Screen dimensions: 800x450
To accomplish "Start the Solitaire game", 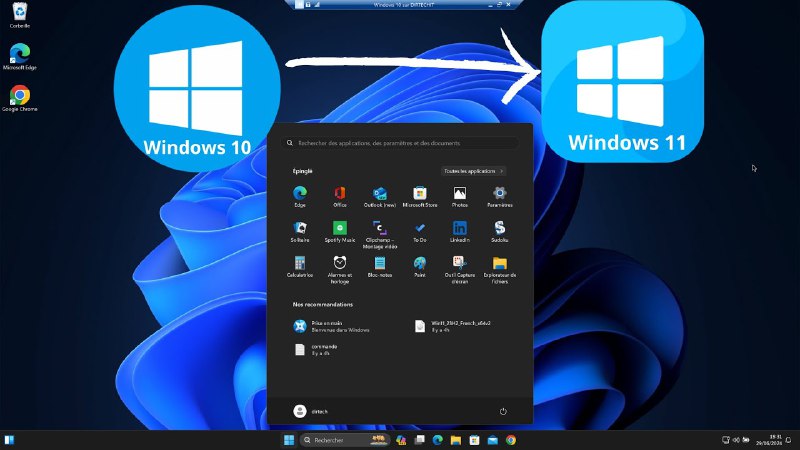I will click(300, 232).
